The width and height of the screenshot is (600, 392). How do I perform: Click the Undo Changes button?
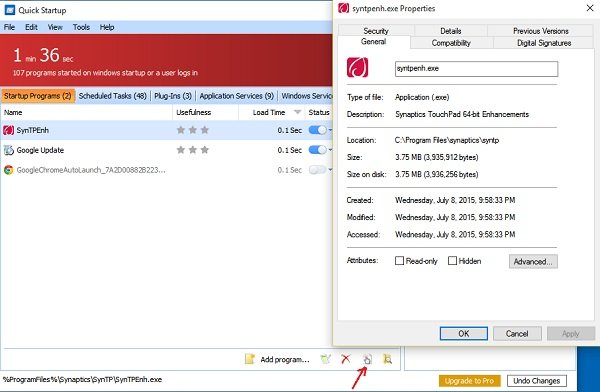pyautogui.click(x=536, y=381)
